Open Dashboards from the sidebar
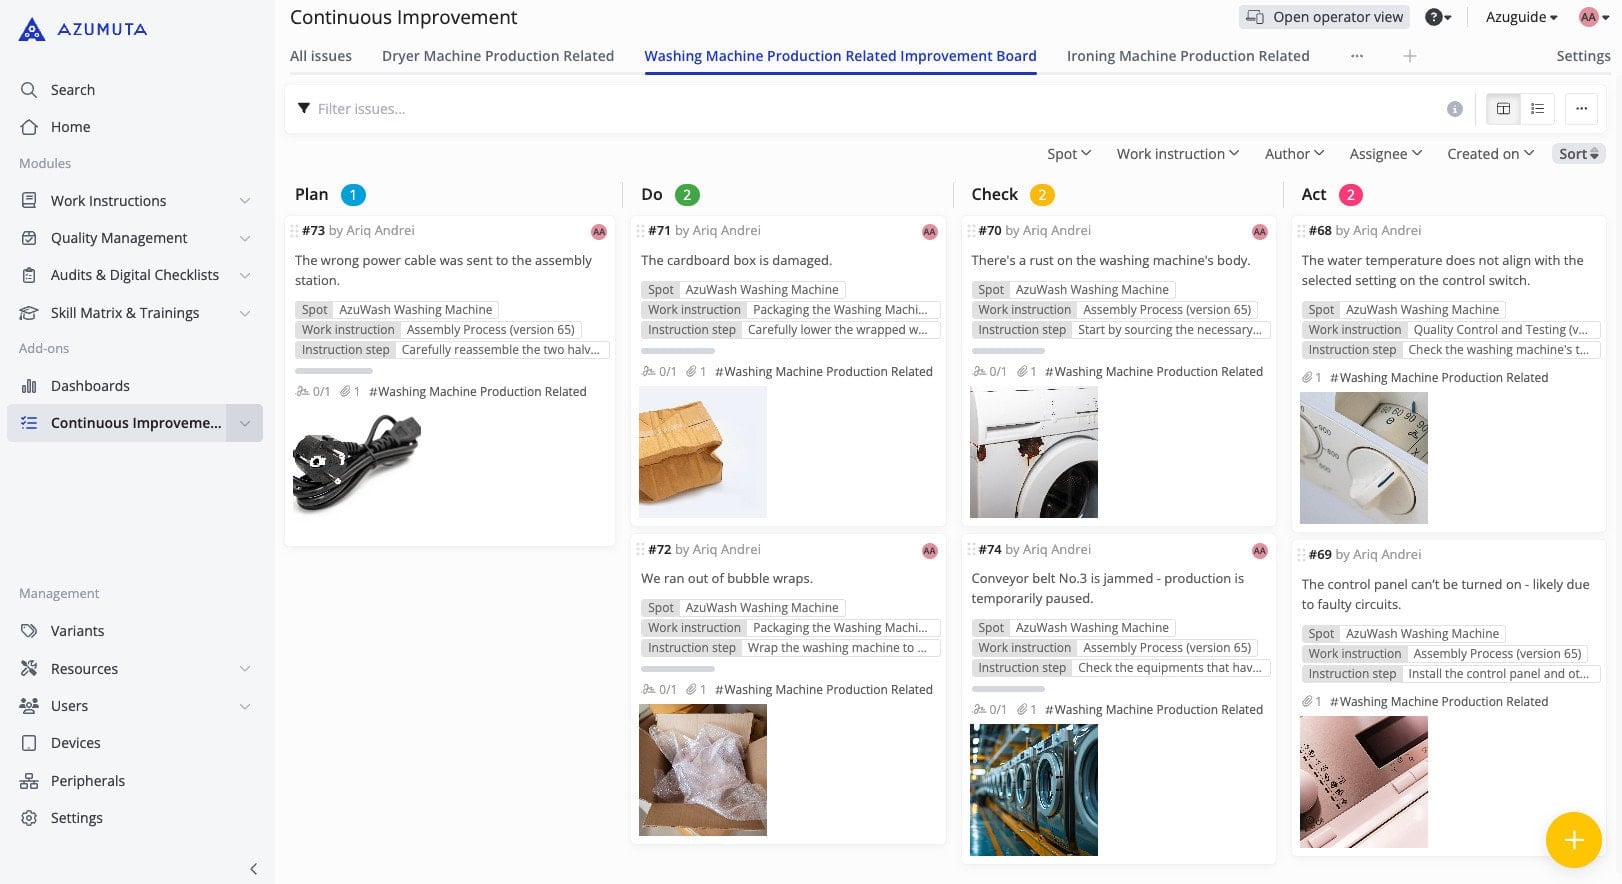 (90, 386)
